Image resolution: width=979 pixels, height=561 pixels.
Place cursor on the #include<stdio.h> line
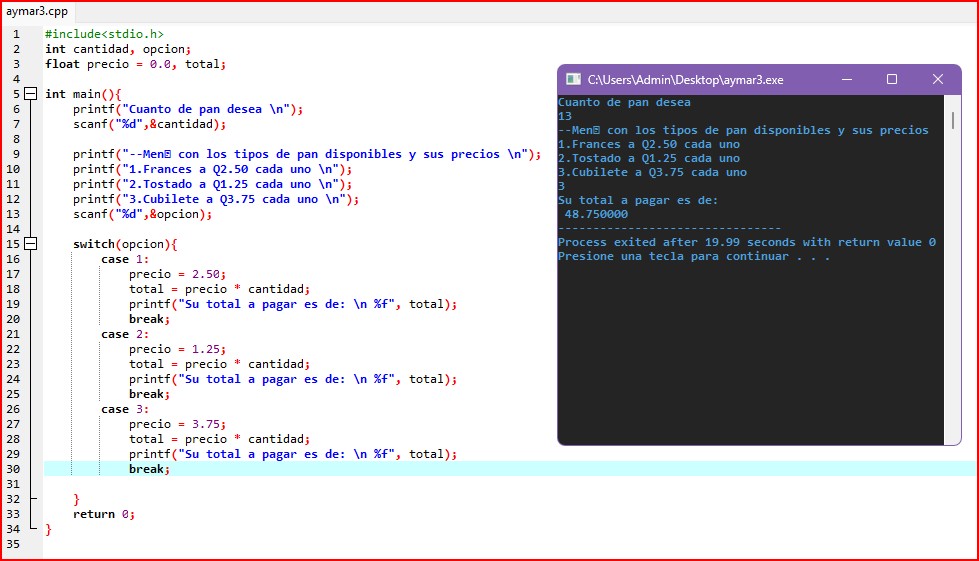point(104,34)
